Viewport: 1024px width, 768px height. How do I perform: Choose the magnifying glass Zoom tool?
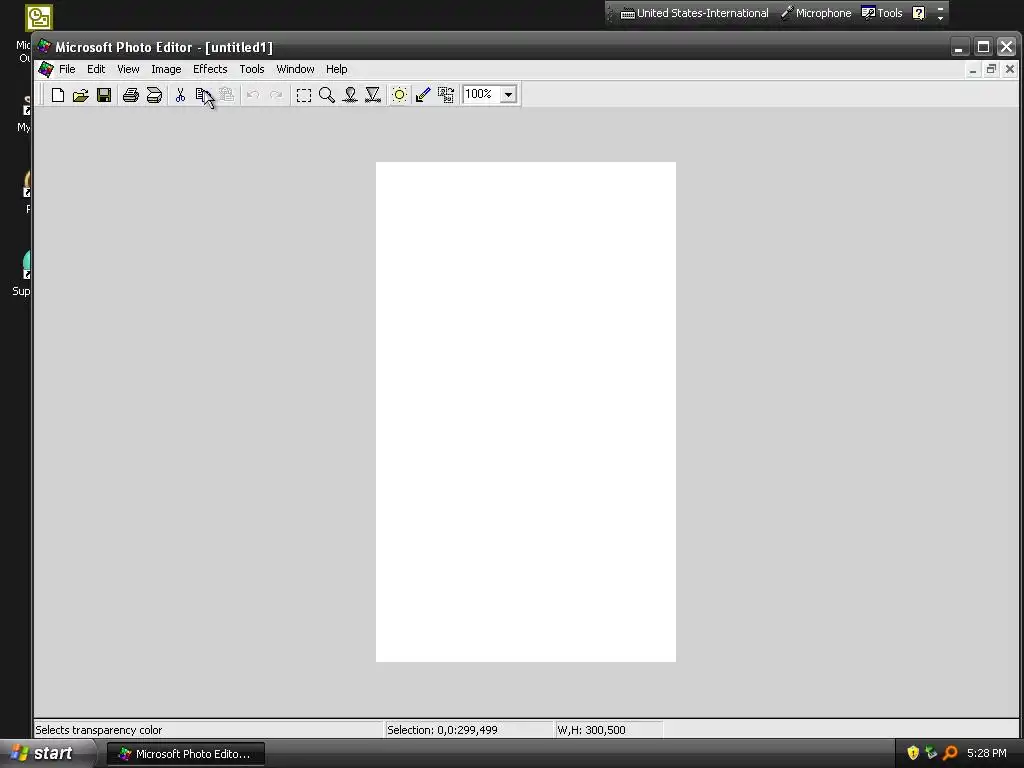tap(327, 95)
